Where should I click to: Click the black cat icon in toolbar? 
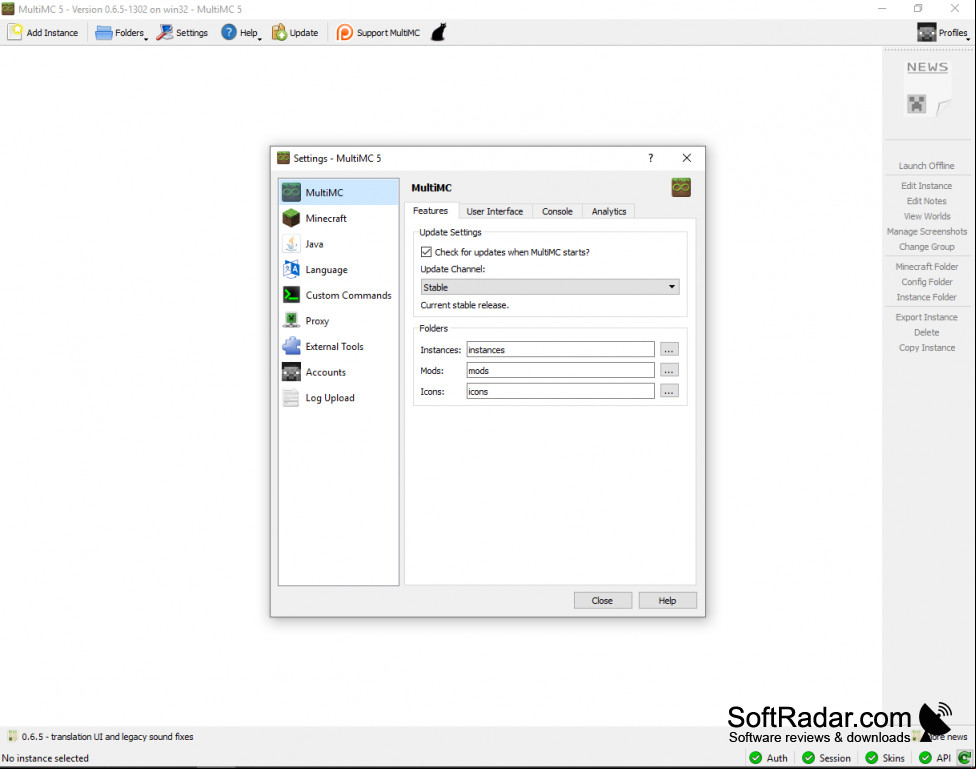439,32
